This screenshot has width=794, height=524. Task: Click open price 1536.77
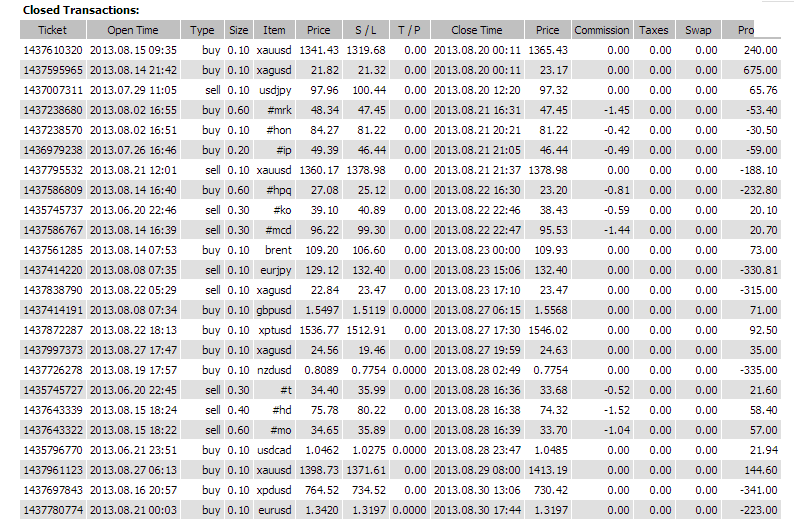319,330
